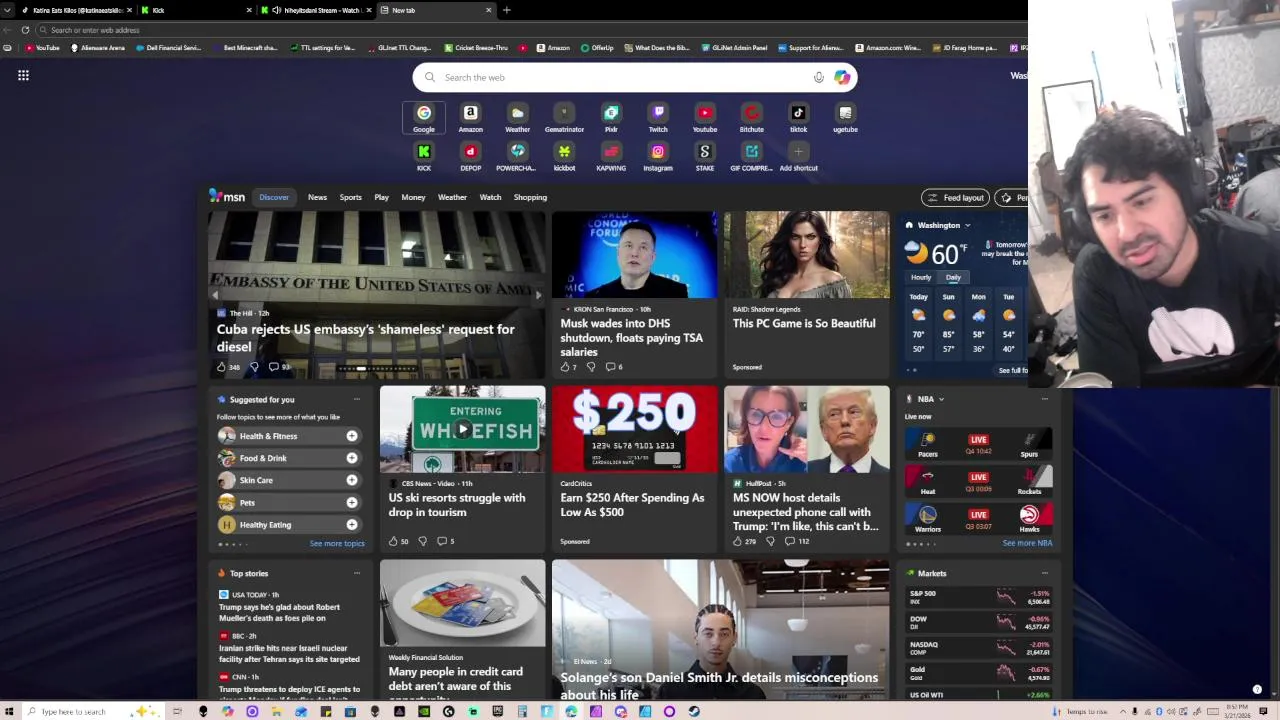1280x720 pixels.
Task: Switch to the Kick browser tab
Action: tap(195, 10)
